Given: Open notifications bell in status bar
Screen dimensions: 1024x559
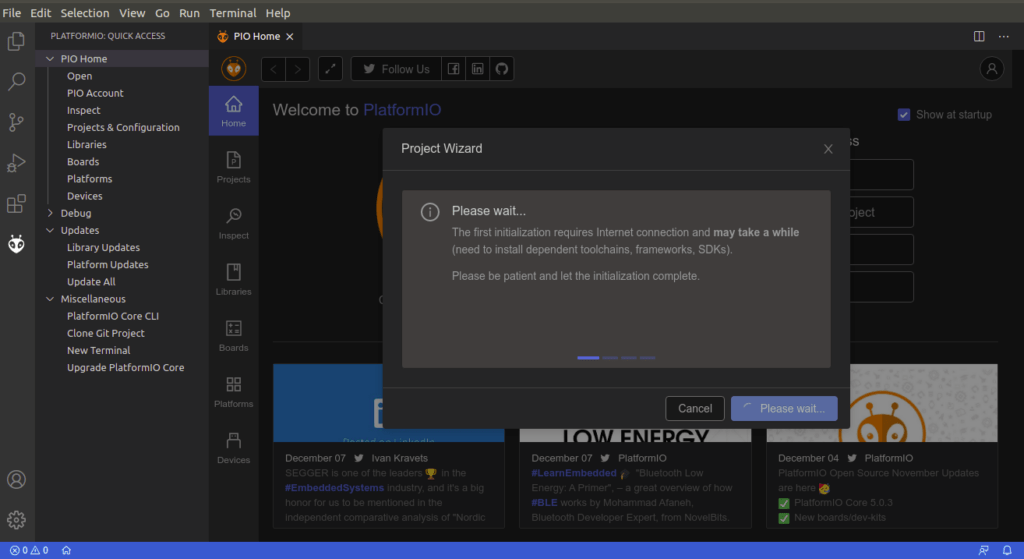Looking at the screenshot, I should (x=1007, y=551).
